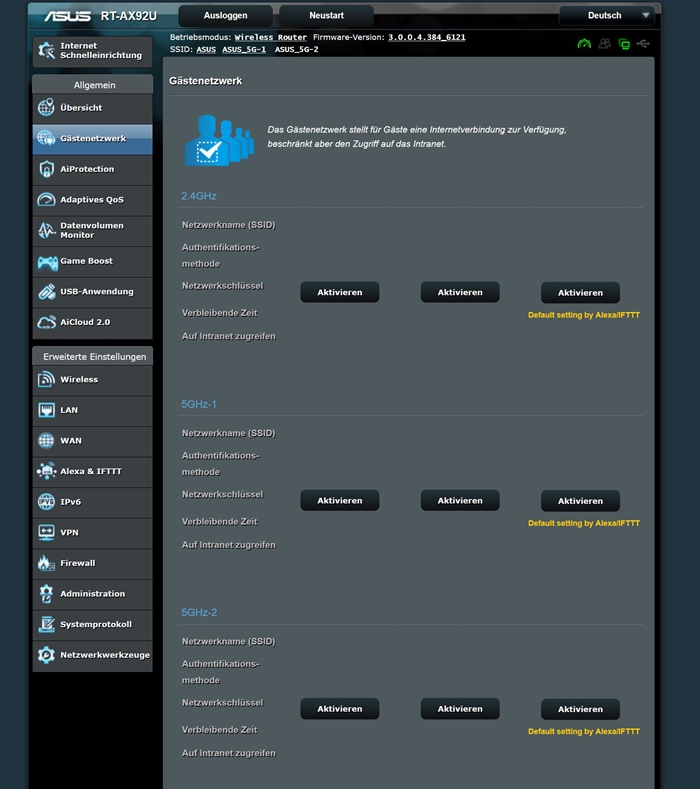Click the 2.4GHz Default setting by Alexa/IFTTT text
Screen dimensions: 700x789
pos(584,315)
